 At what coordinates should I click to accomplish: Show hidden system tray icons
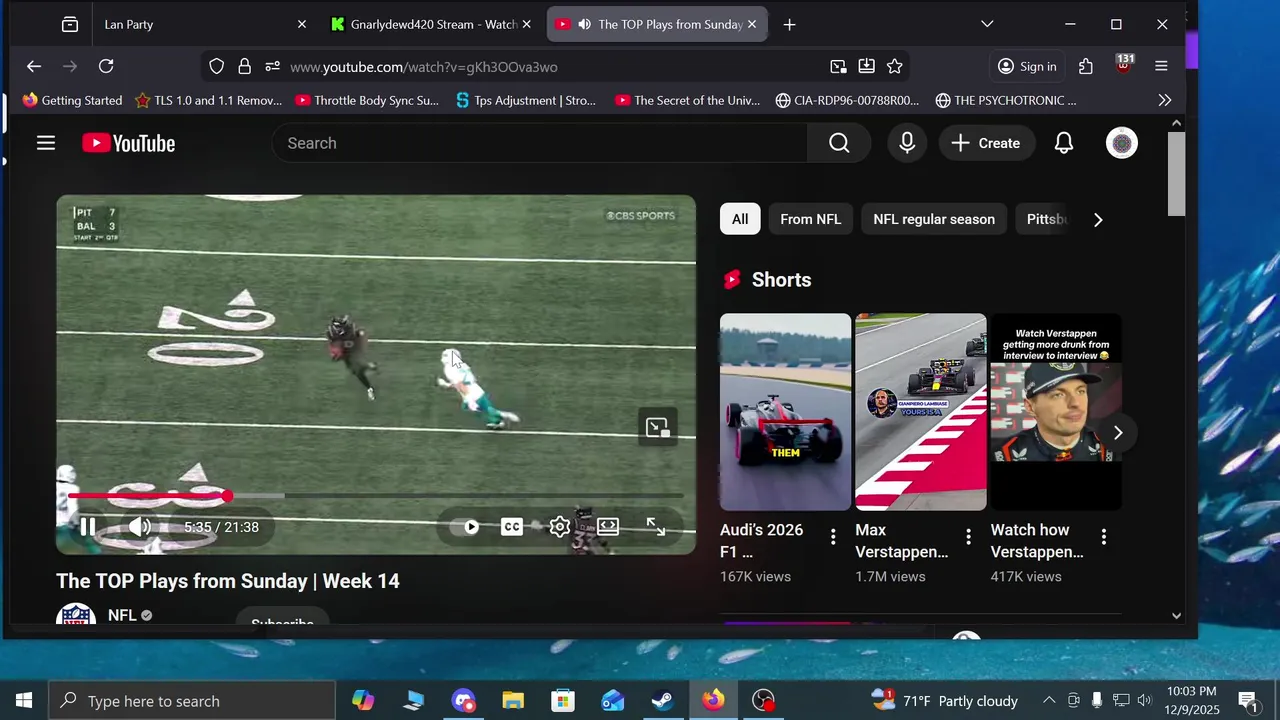tap(1048, 700)
